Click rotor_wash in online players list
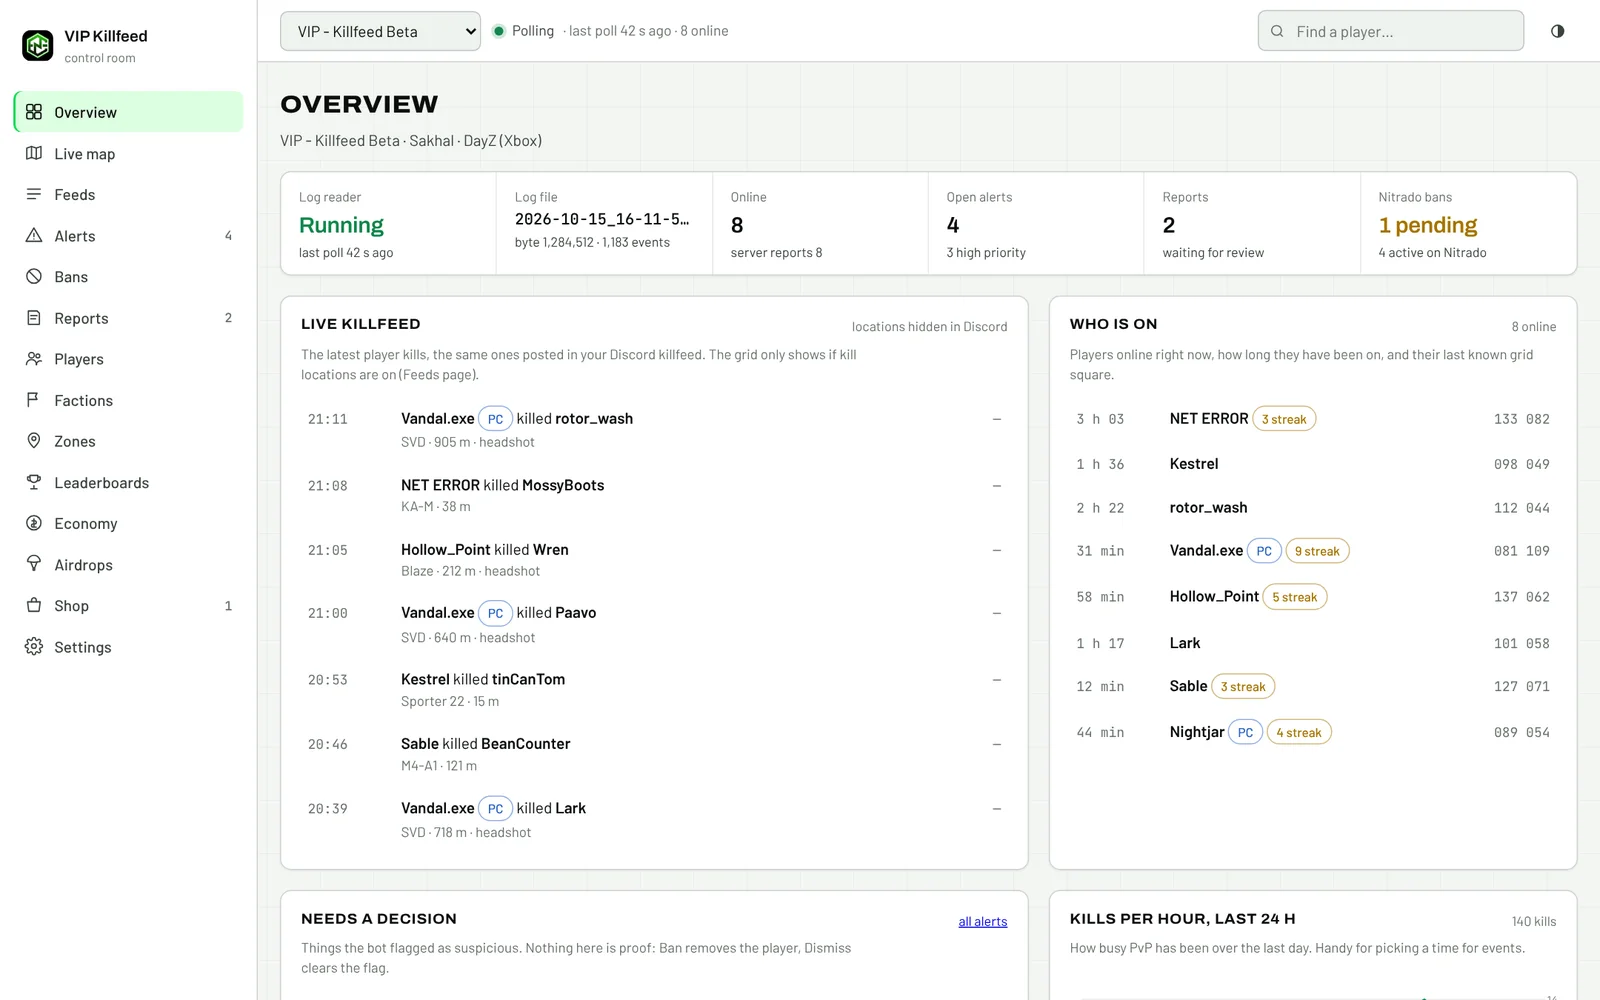 tap(1208, 508)
